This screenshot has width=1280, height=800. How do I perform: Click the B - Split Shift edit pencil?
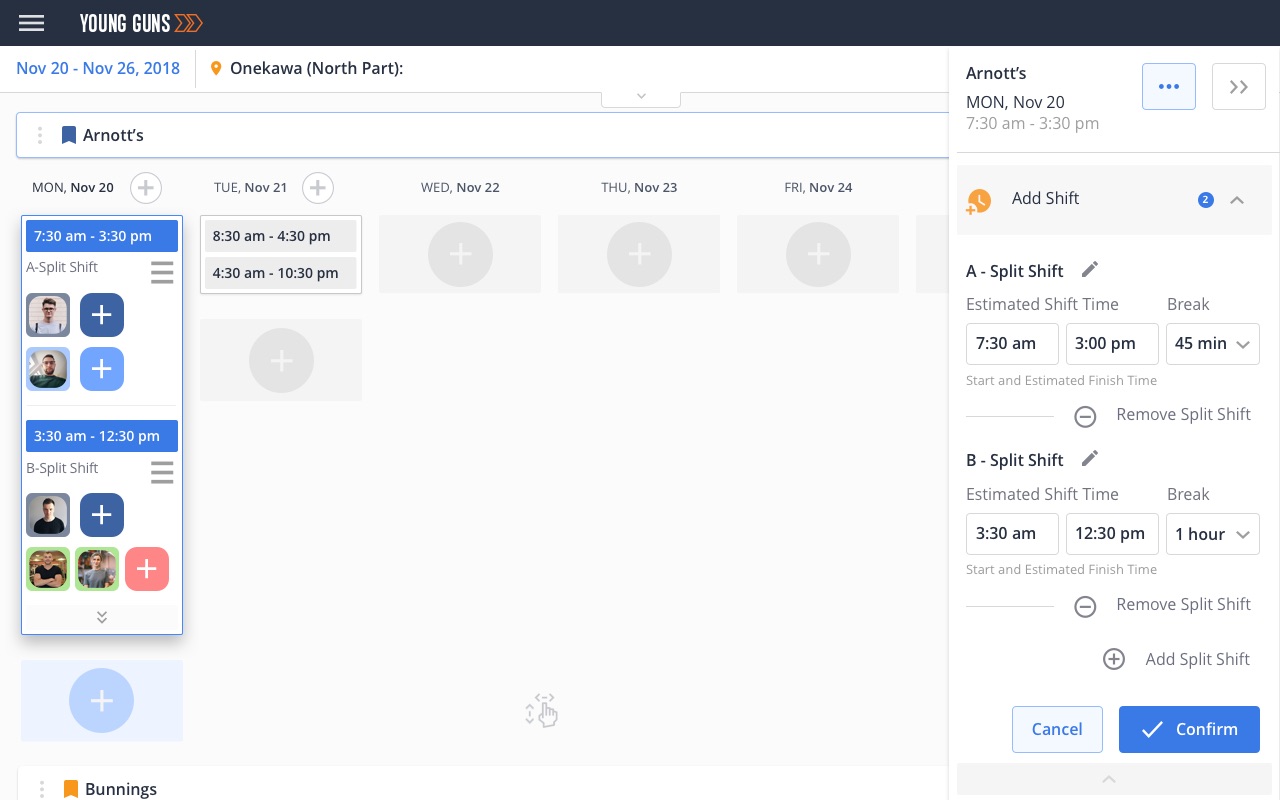(1090, 458)
